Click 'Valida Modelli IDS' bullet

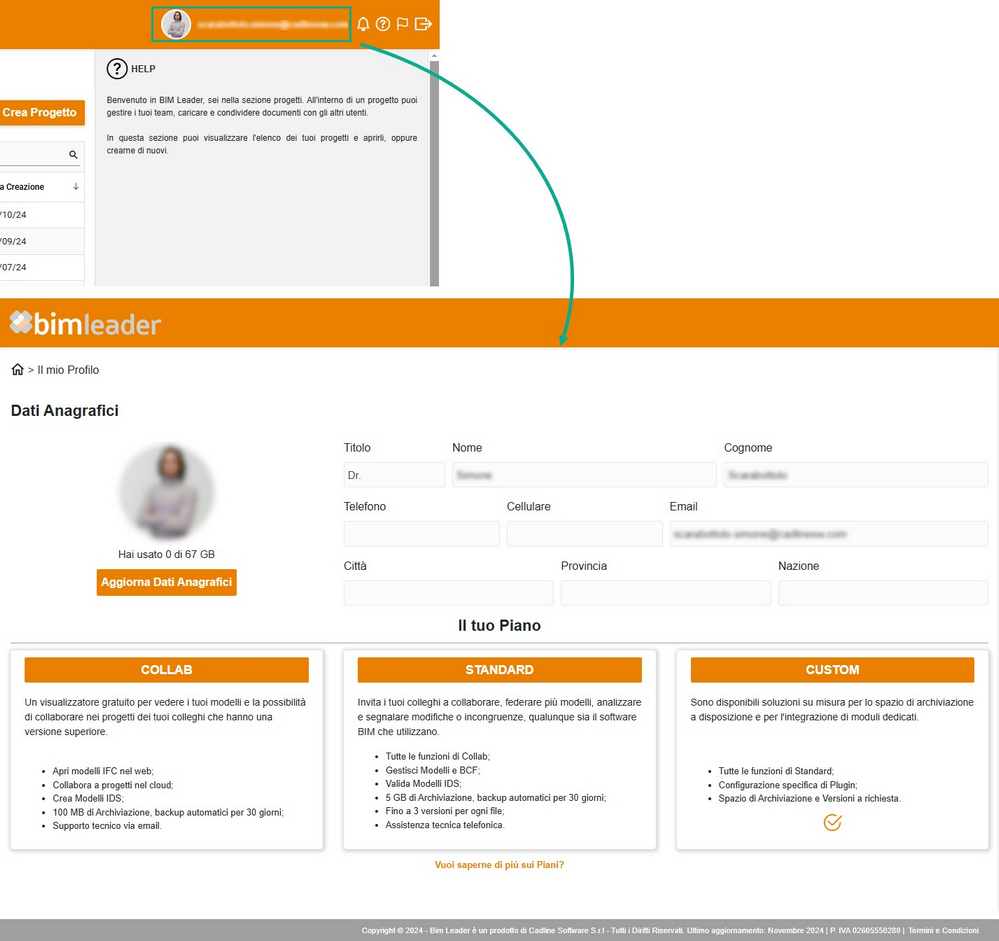coord(424,784)
